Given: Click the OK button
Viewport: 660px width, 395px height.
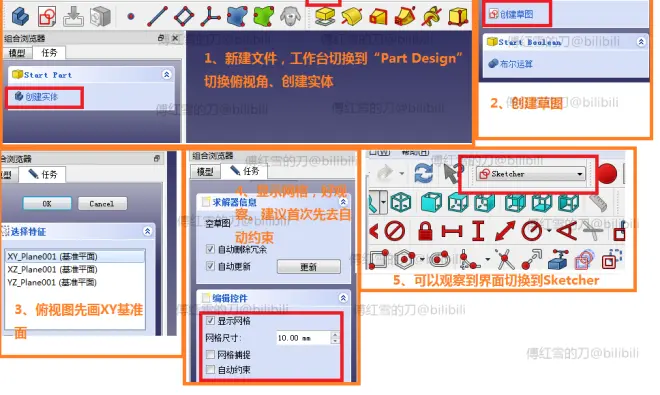Looking at the screenshot, I should tap(47, 203).
